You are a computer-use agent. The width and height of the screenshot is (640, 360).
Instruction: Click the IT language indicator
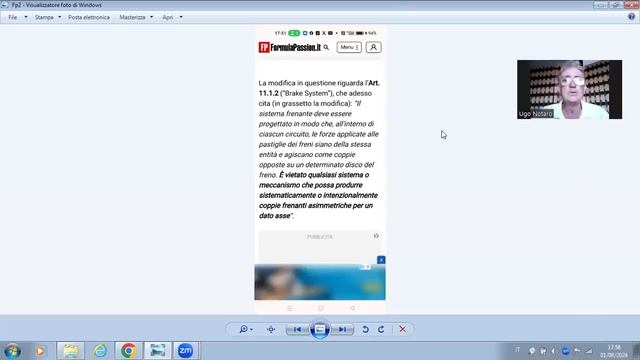518,350
